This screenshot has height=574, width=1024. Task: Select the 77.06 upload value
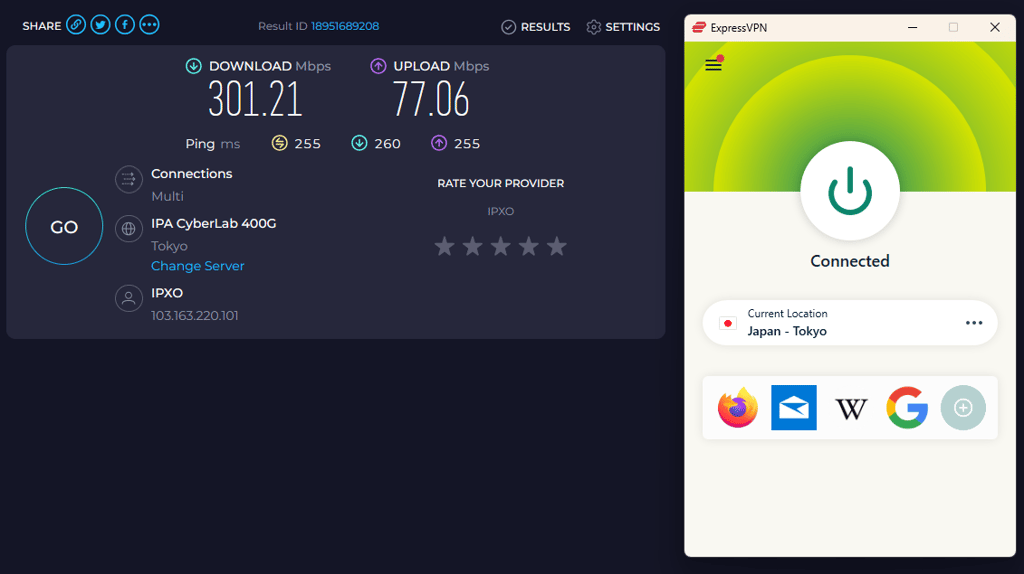(431, 100)
